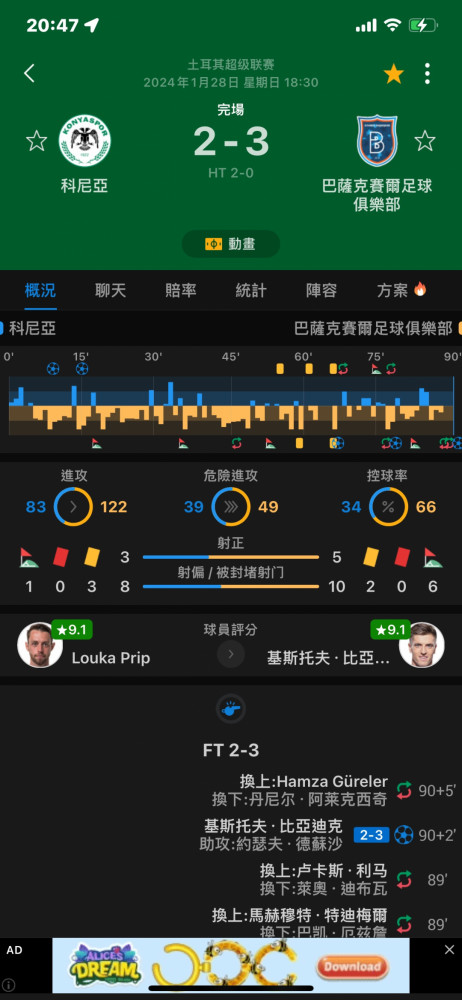Expand player ratings with the chevron
This screenshot has width=462, height=1000.
point(231,654)
